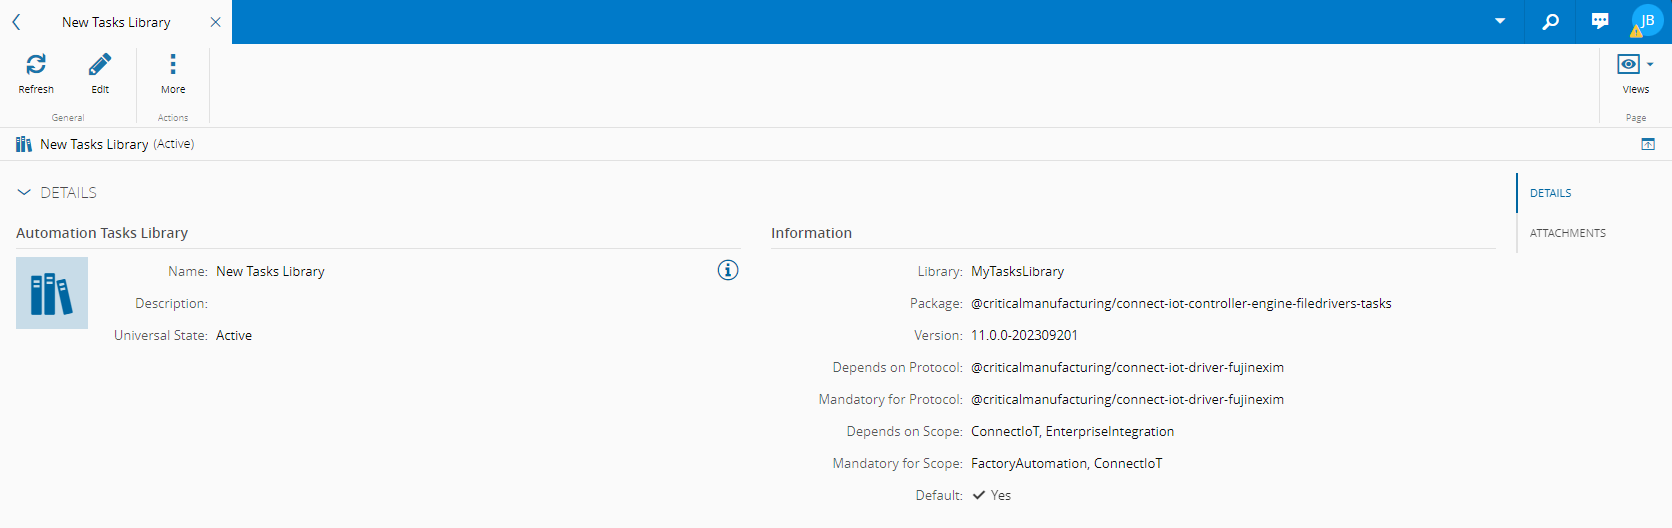Close the New Tasks Library tab

pyautogui.click(x=215, y=22)
